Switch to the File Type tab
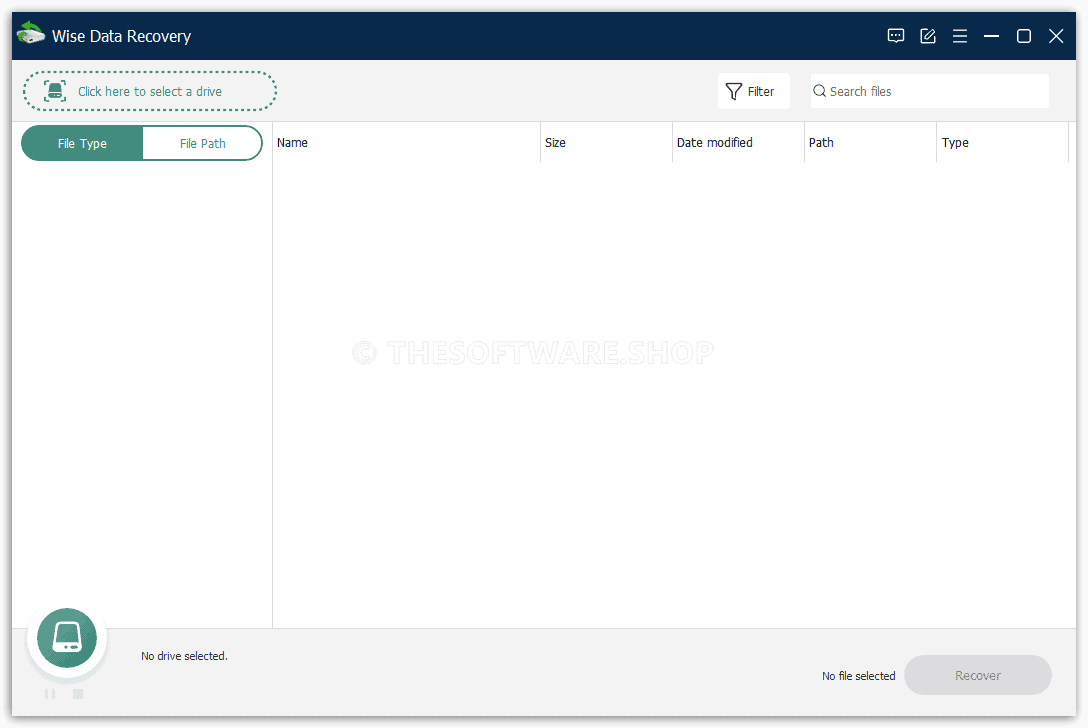The image size is (1088, 728). 82,143
